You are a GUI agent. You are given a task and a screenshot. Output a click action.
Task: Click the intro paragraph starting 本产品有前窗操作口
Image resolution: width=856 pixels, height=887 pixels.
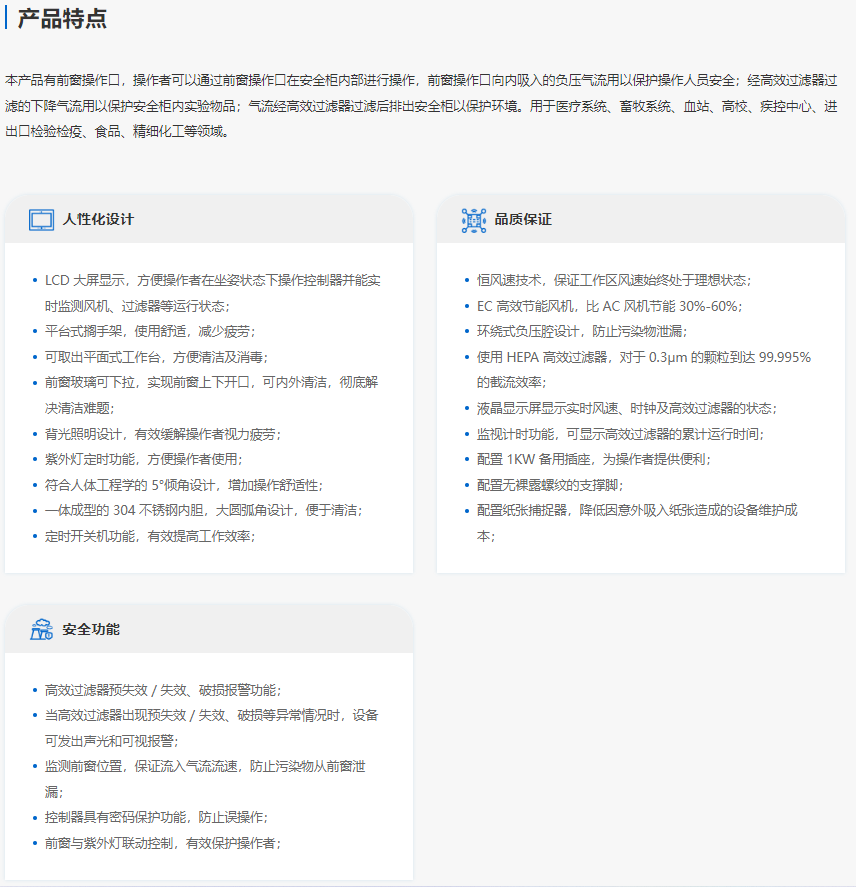coord(420,105)
